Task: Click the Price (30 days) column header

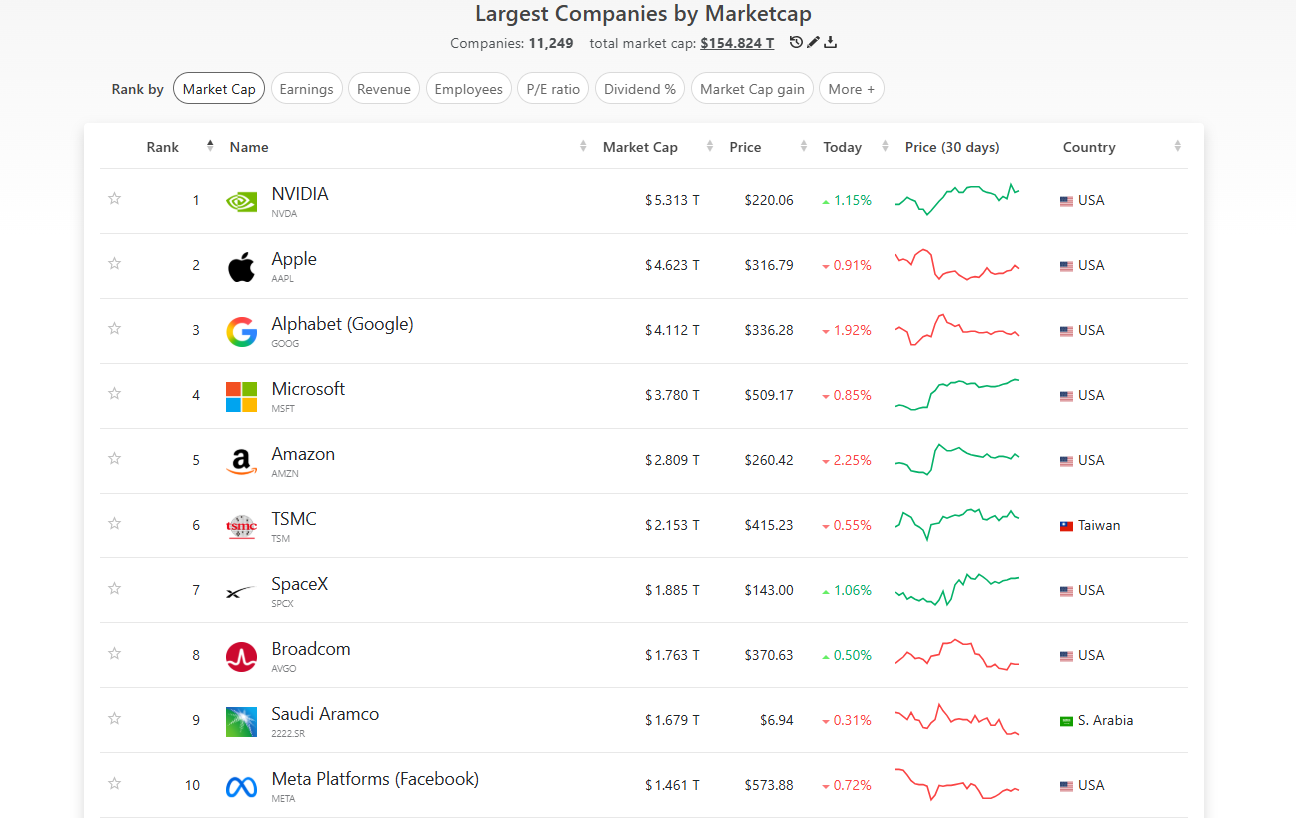Action: click(952, 147)
